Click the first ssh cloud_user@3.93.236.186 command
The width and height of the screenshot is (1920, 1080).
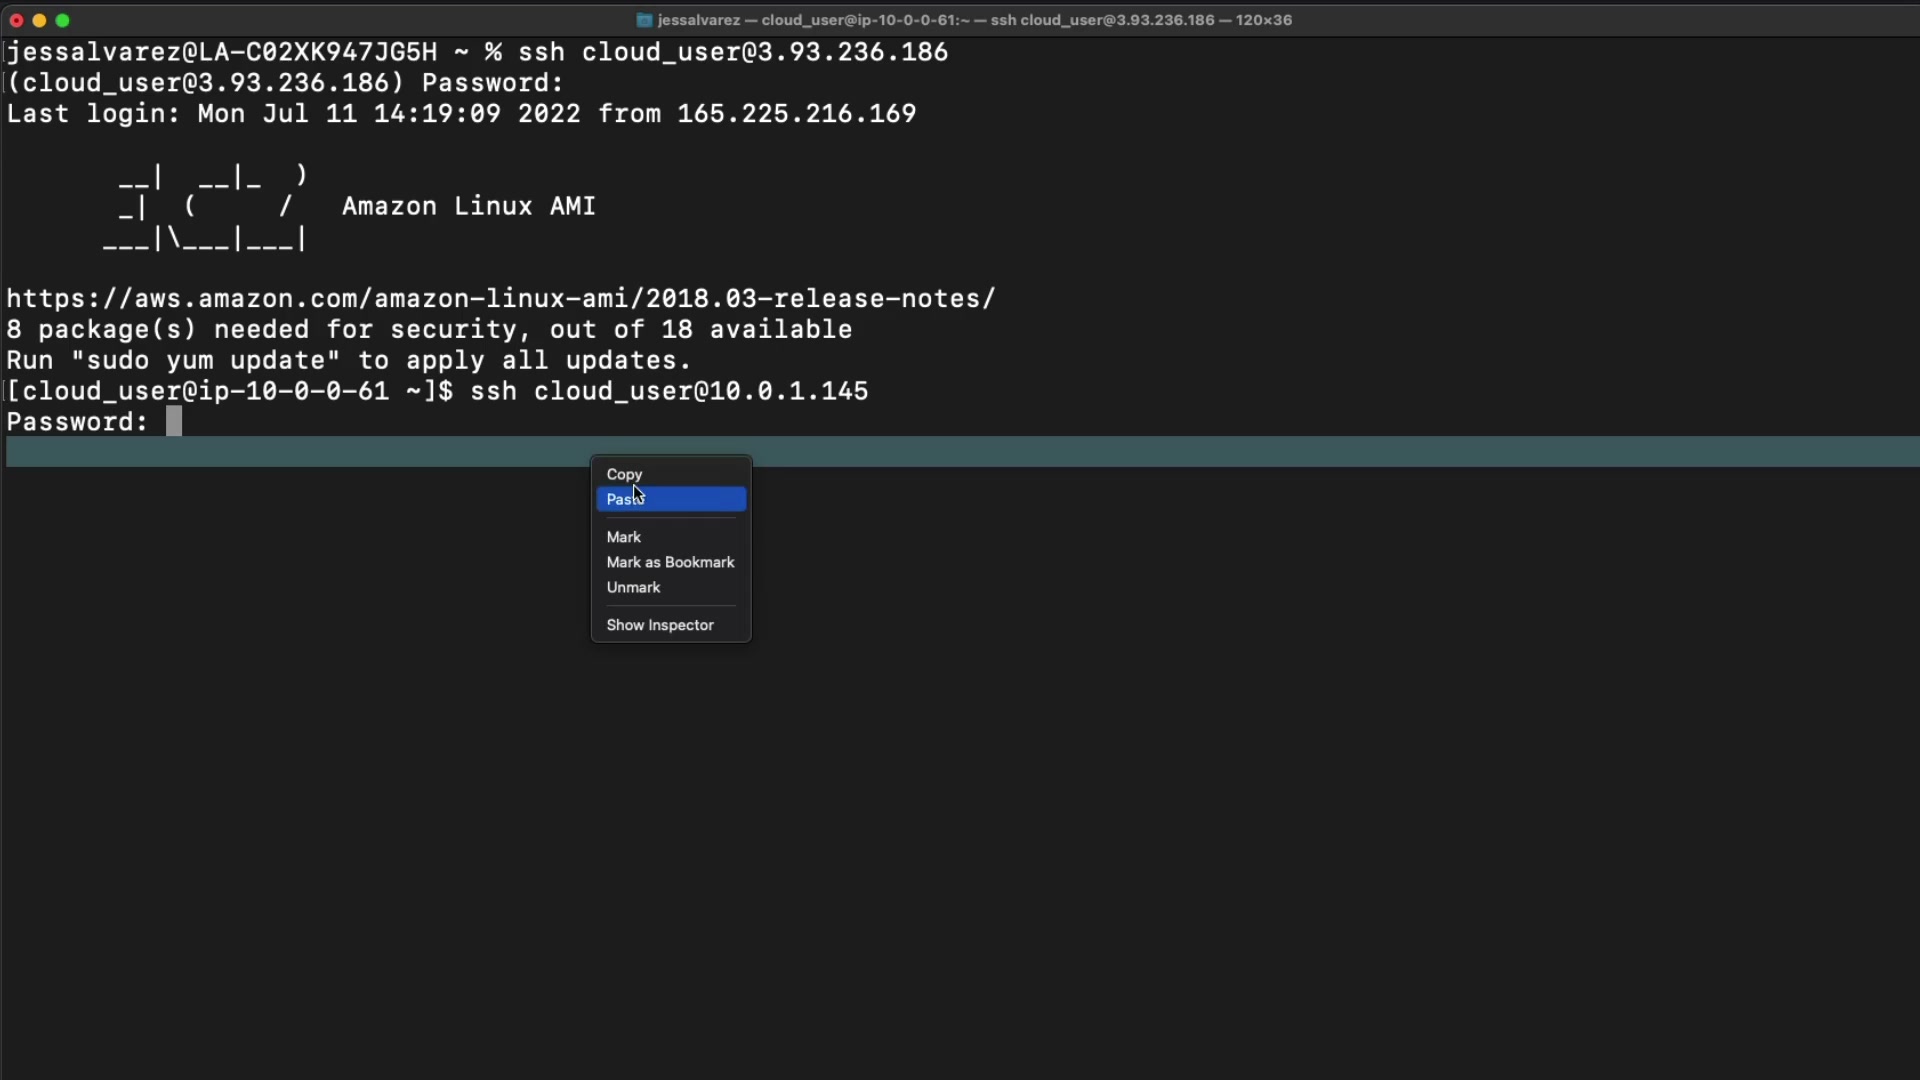pyautogui.click(x=732, y=52)
